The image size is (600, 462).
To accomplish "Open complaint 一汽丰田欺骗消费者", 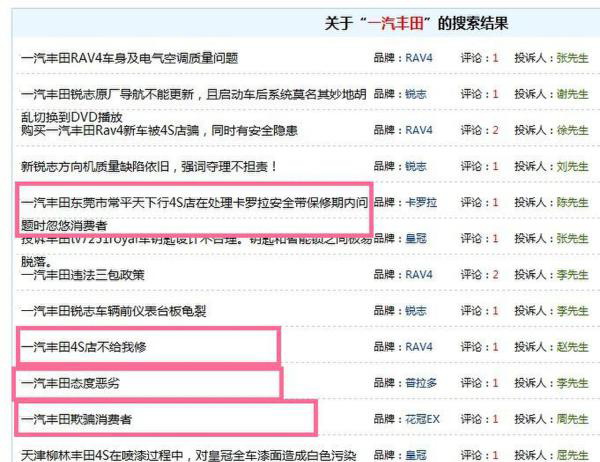I will pos(77,419).
